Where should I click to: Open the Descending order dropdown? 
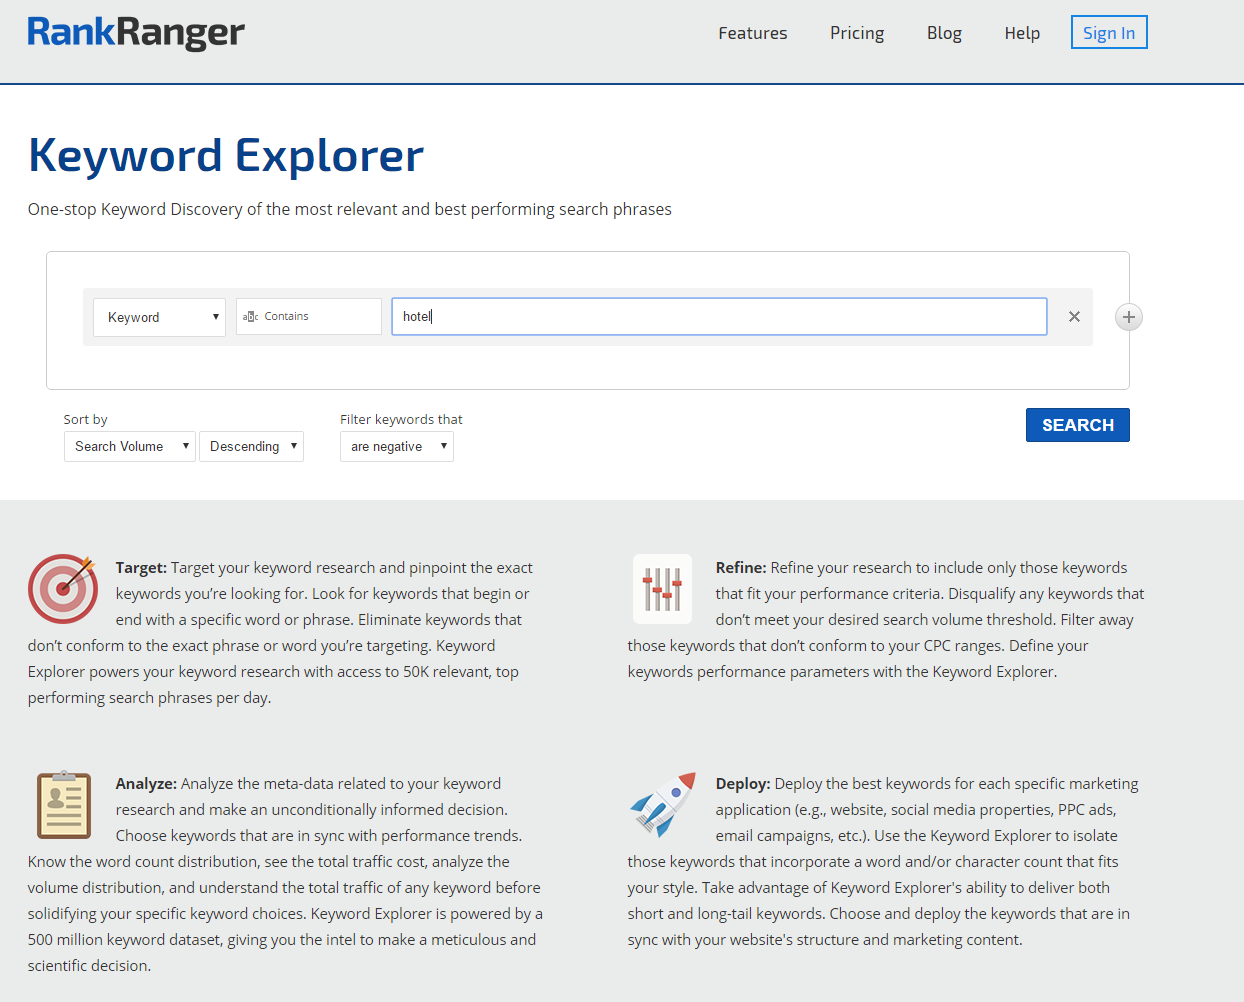pos(251,447)
